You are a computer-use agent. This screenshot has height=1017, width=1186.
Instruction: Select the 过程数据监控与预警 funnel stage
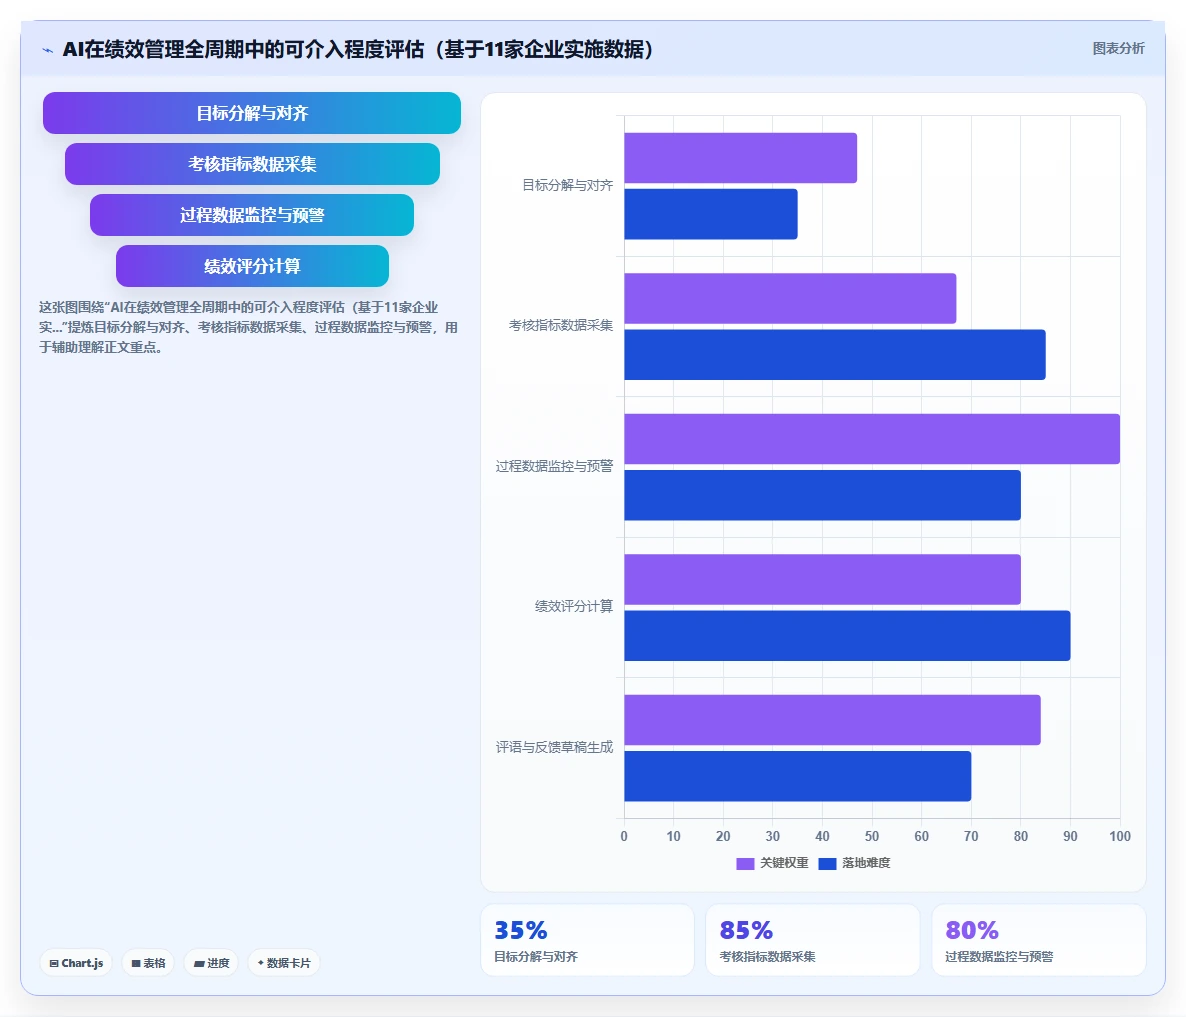pos(252,215)
